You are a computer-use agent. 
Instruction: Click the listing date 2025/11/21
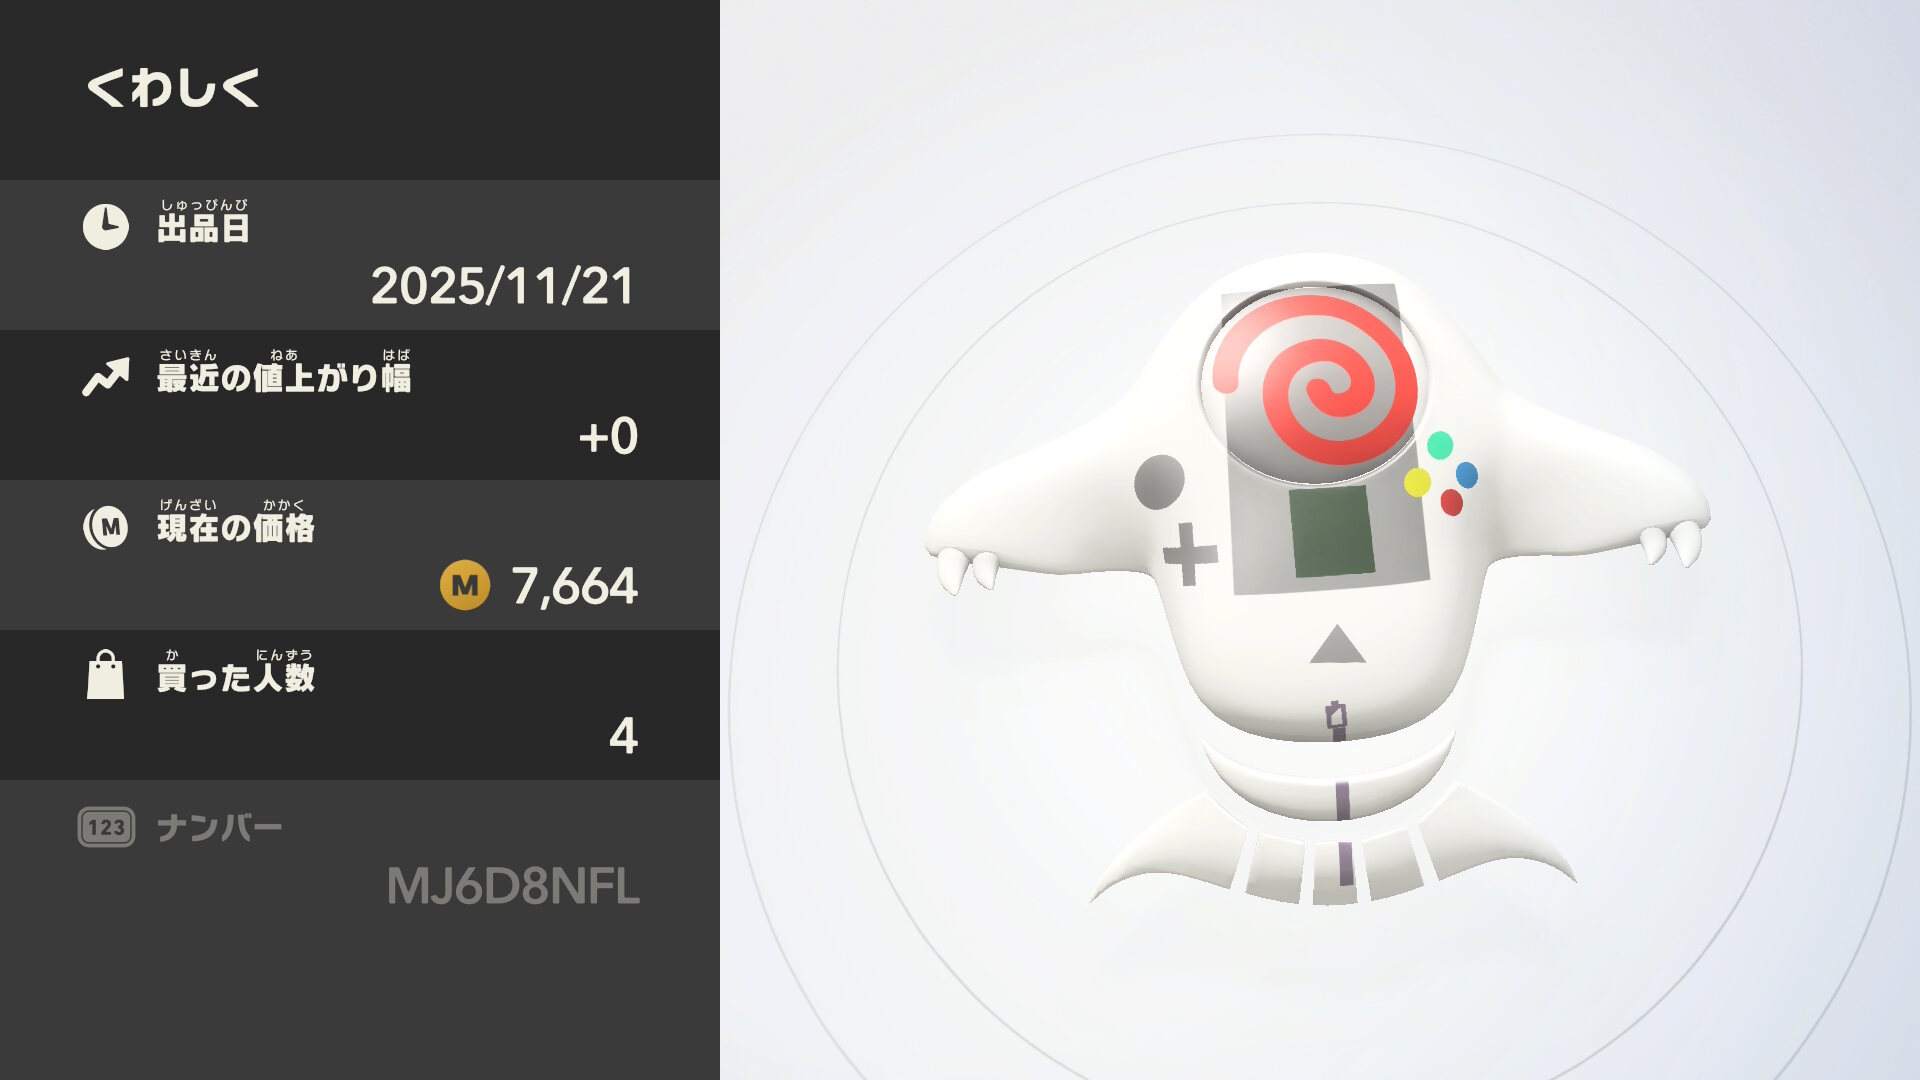[503, 286]
